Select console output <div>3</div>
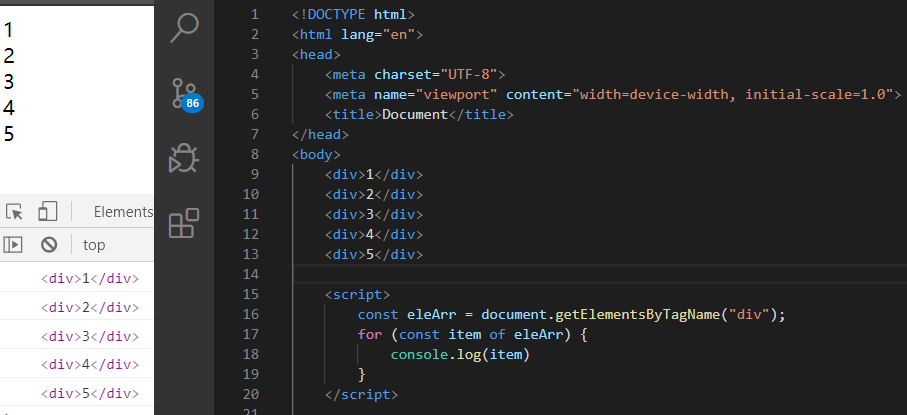Image resolution: width=907 pixels, height=415 pixels. (90, 336)
